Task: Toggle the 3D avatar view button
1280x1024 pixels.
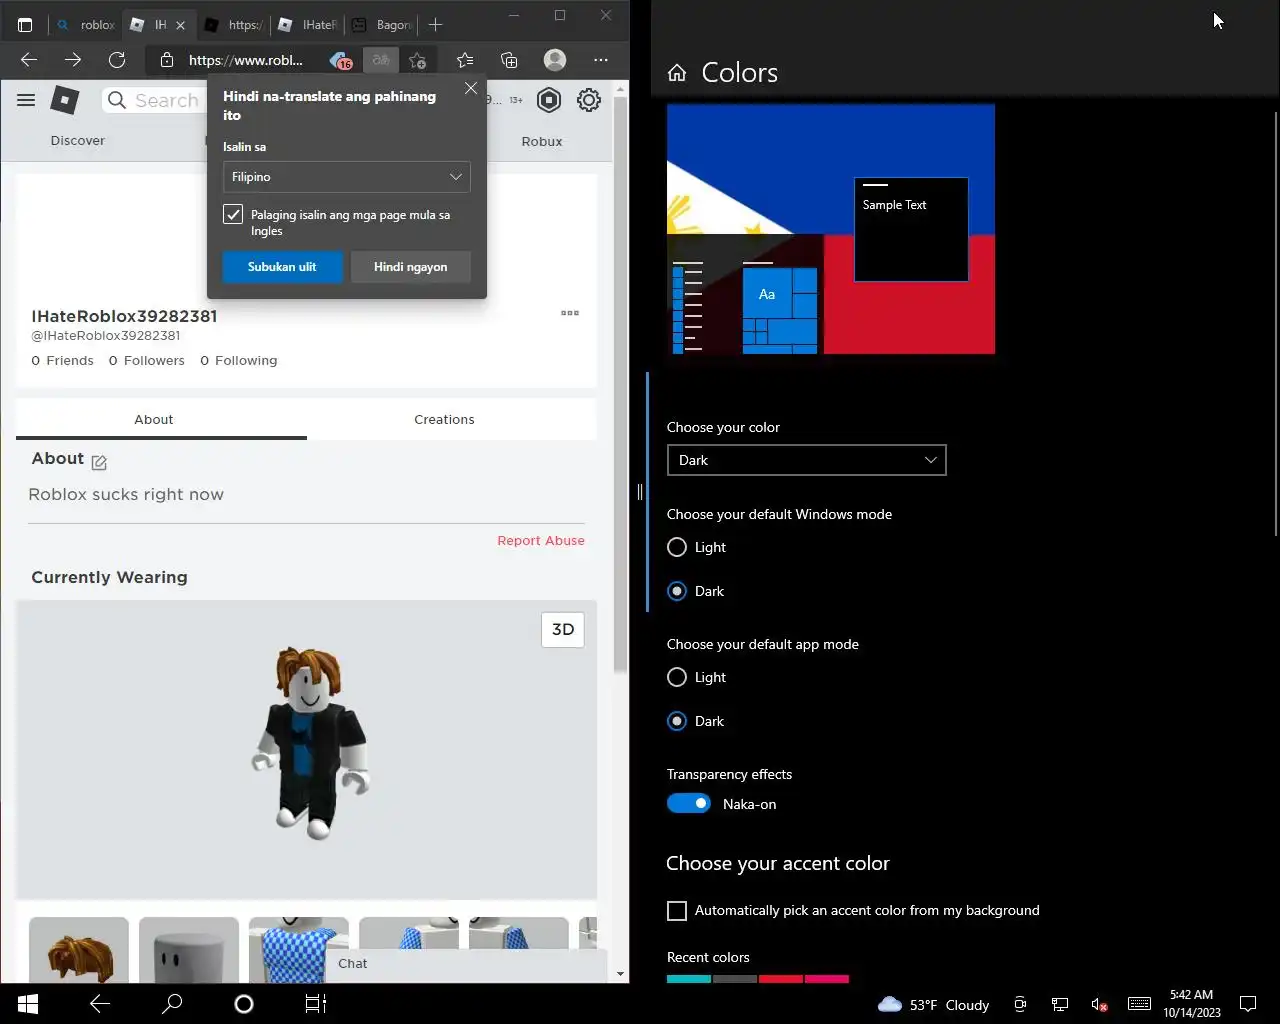Action: (x=563, y=629)
